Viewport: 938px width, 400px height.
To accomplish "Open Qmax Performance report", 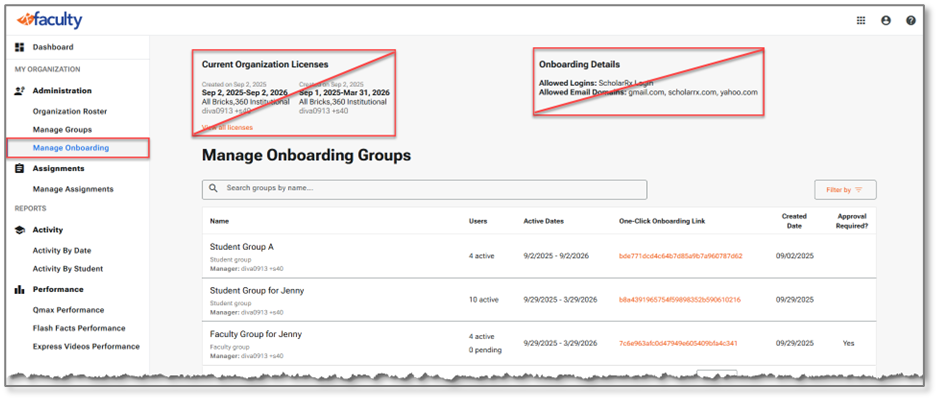I will coord(68,308).
